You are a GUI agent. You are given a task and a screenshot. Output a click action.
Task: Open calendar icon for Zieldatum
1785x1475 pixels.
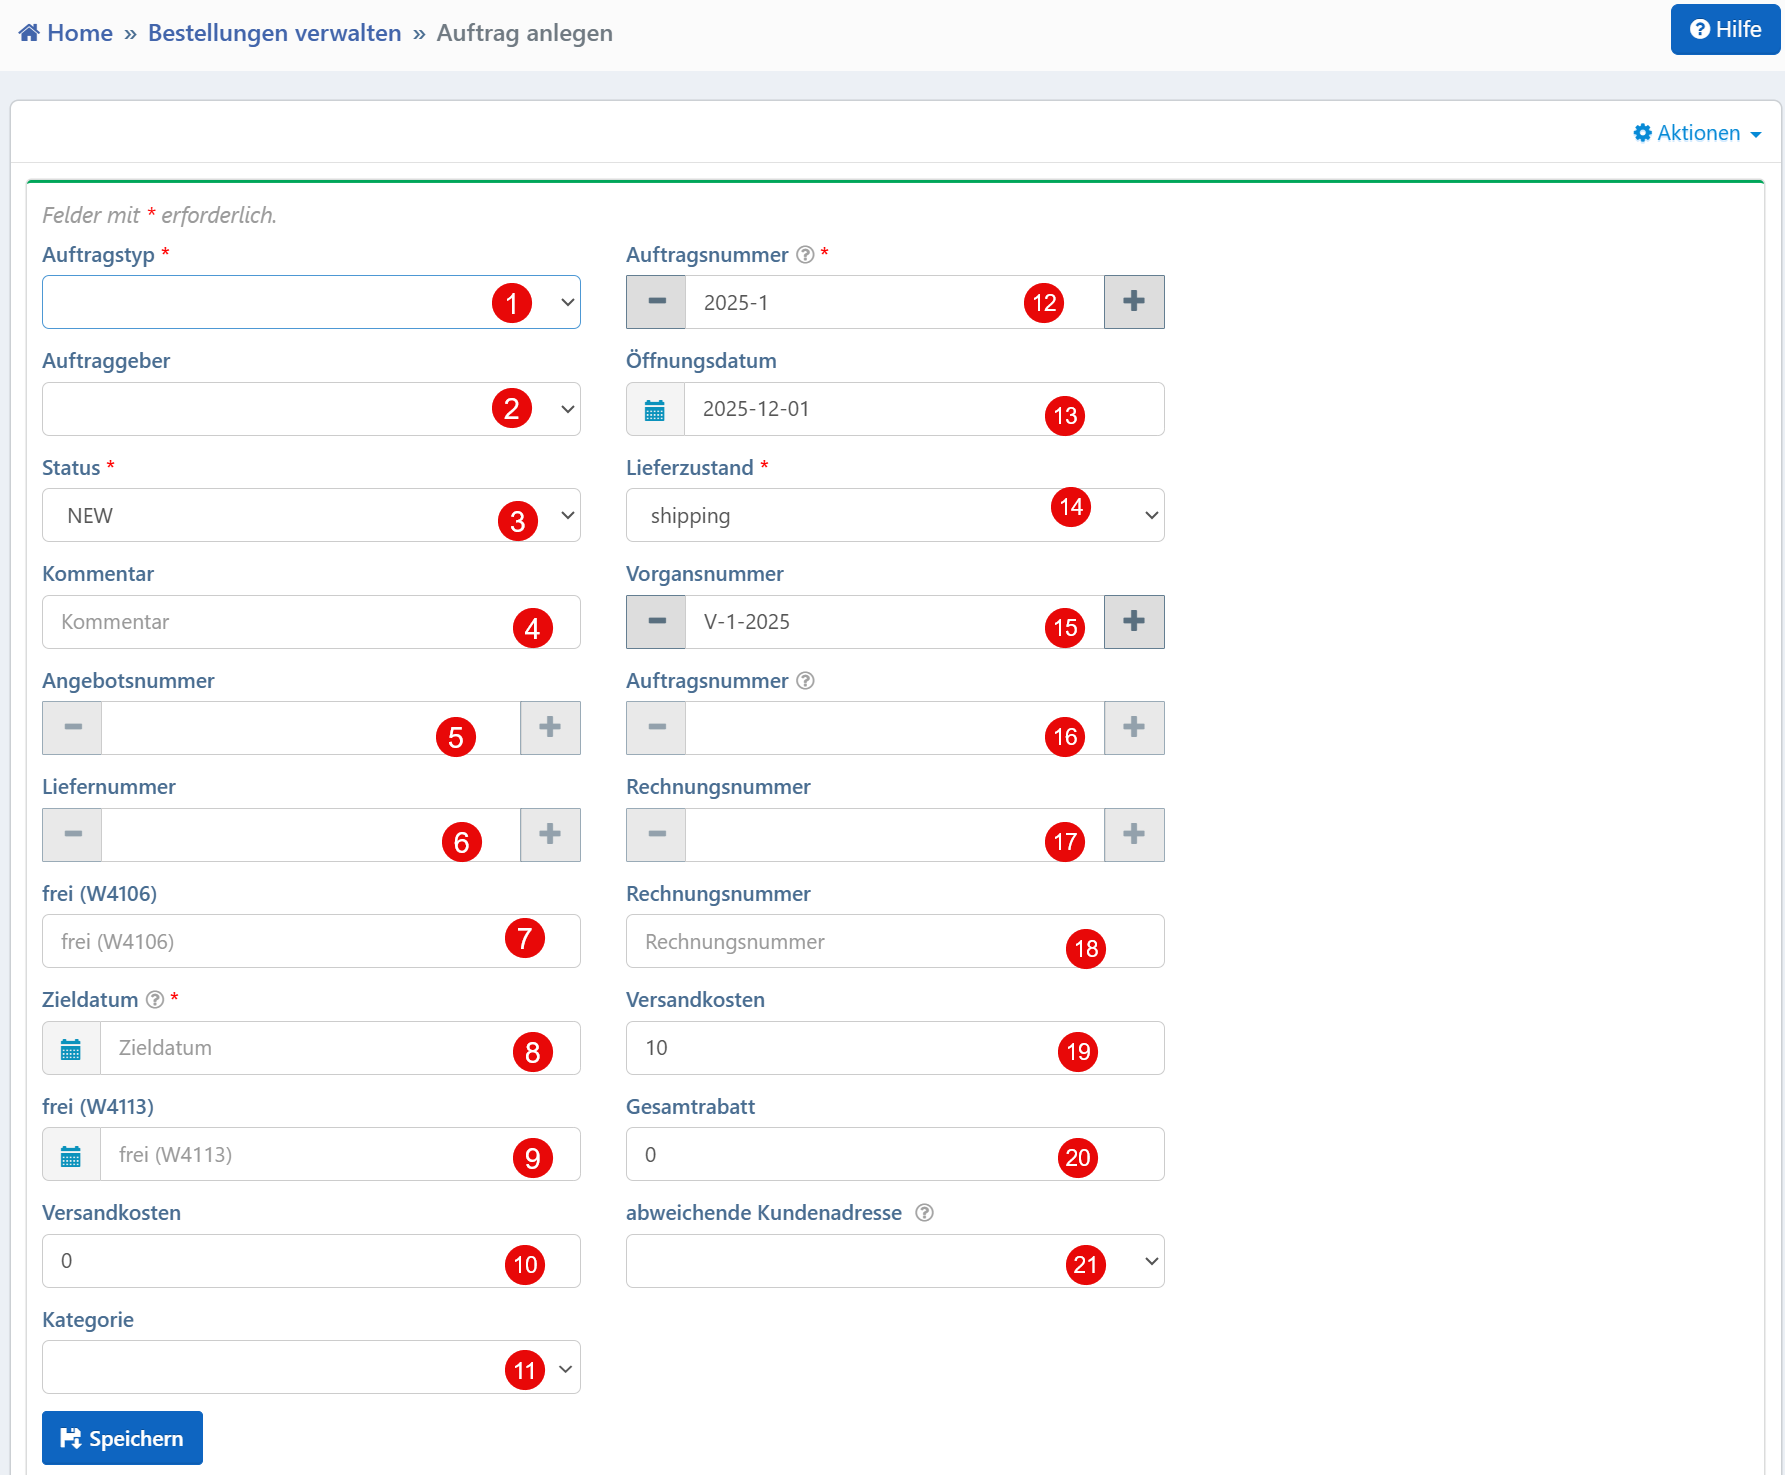(71, 1049)
